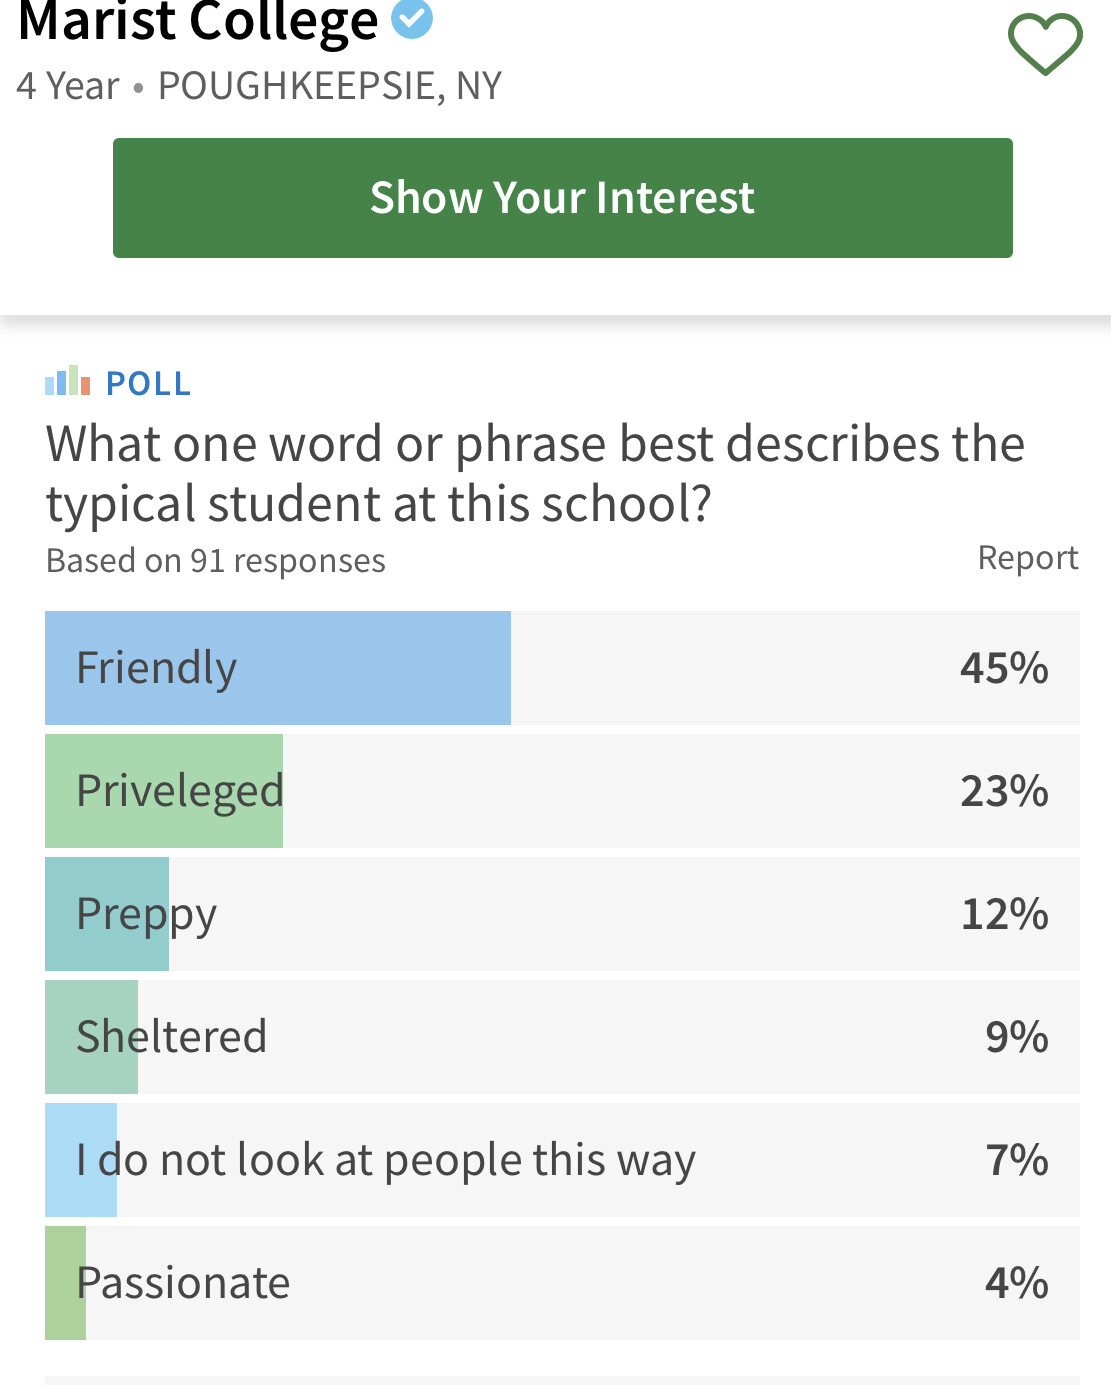Select the Friendly poll option
This screenshot has width=1111, height=1385.
[x=562, y=668]
